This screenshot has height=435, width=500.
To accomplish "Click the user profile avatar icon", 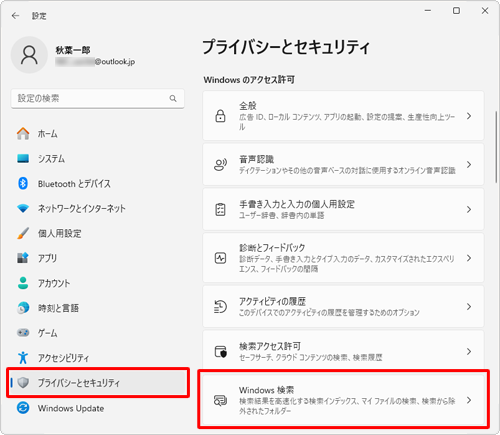I will (29, 55).
